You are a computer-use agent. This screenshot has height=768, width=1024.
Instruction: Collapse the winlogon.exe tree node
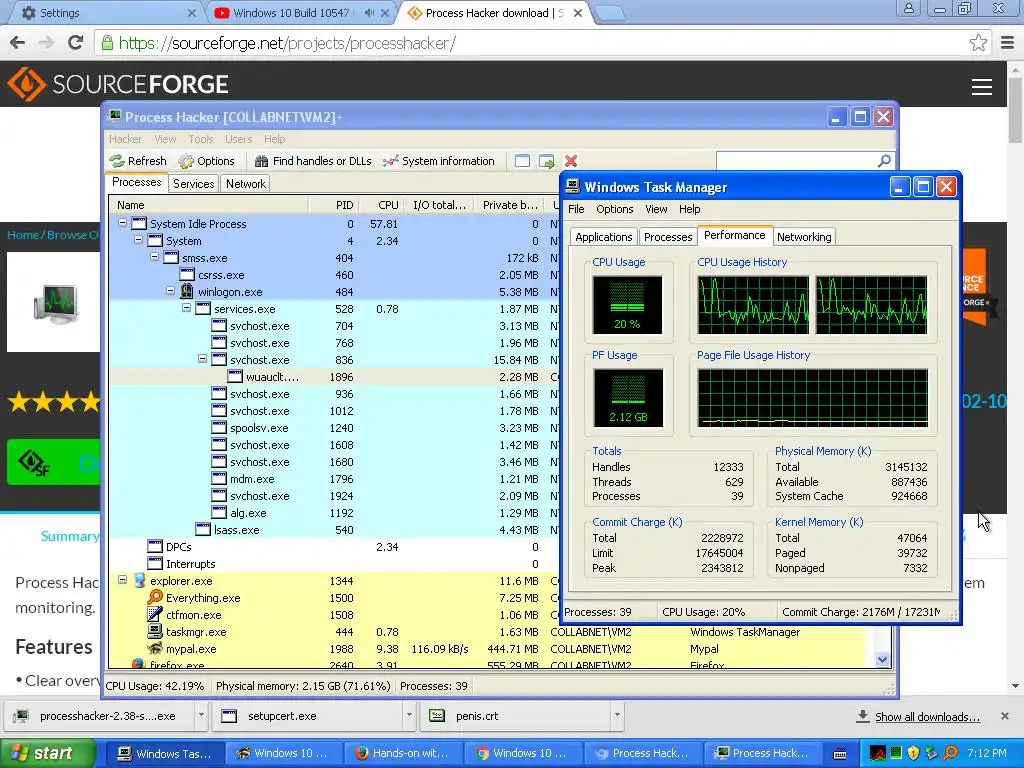click(170, 291)
